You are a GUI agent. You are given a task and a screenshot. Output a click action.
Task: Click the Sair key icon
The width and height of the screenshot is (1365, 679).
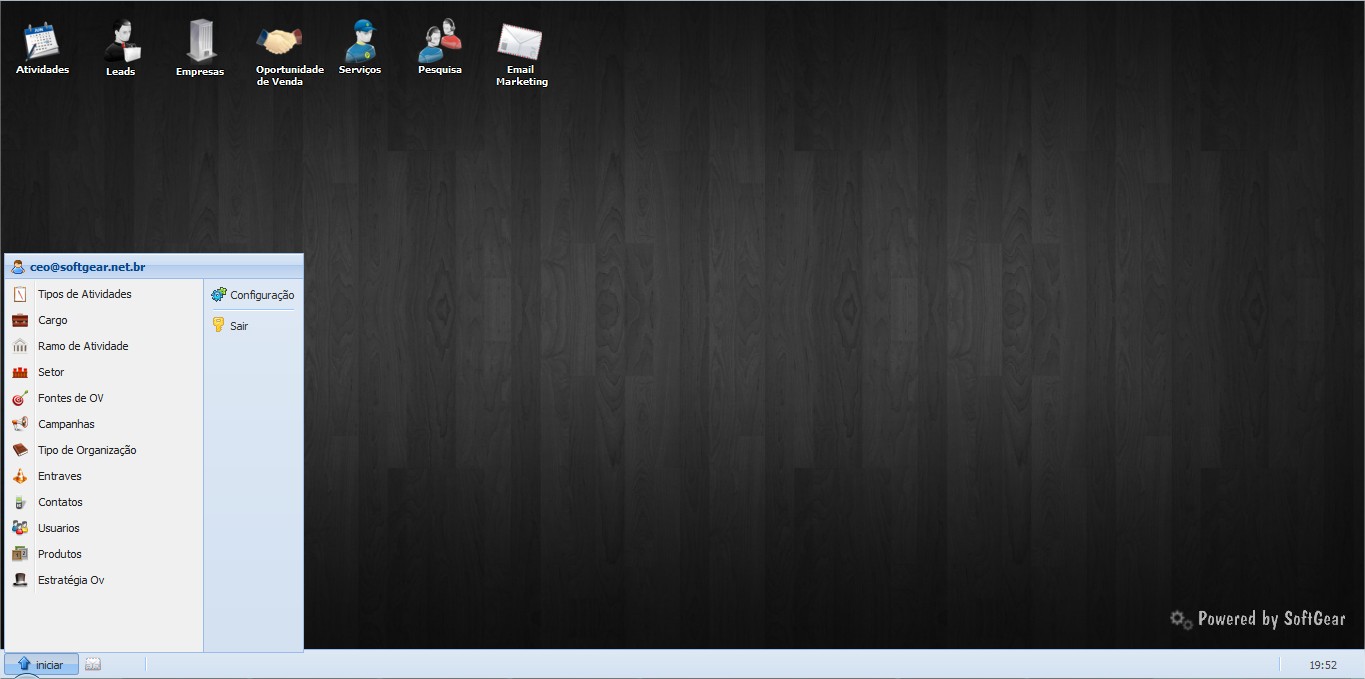pyautogui.click(x=218, y=324)
